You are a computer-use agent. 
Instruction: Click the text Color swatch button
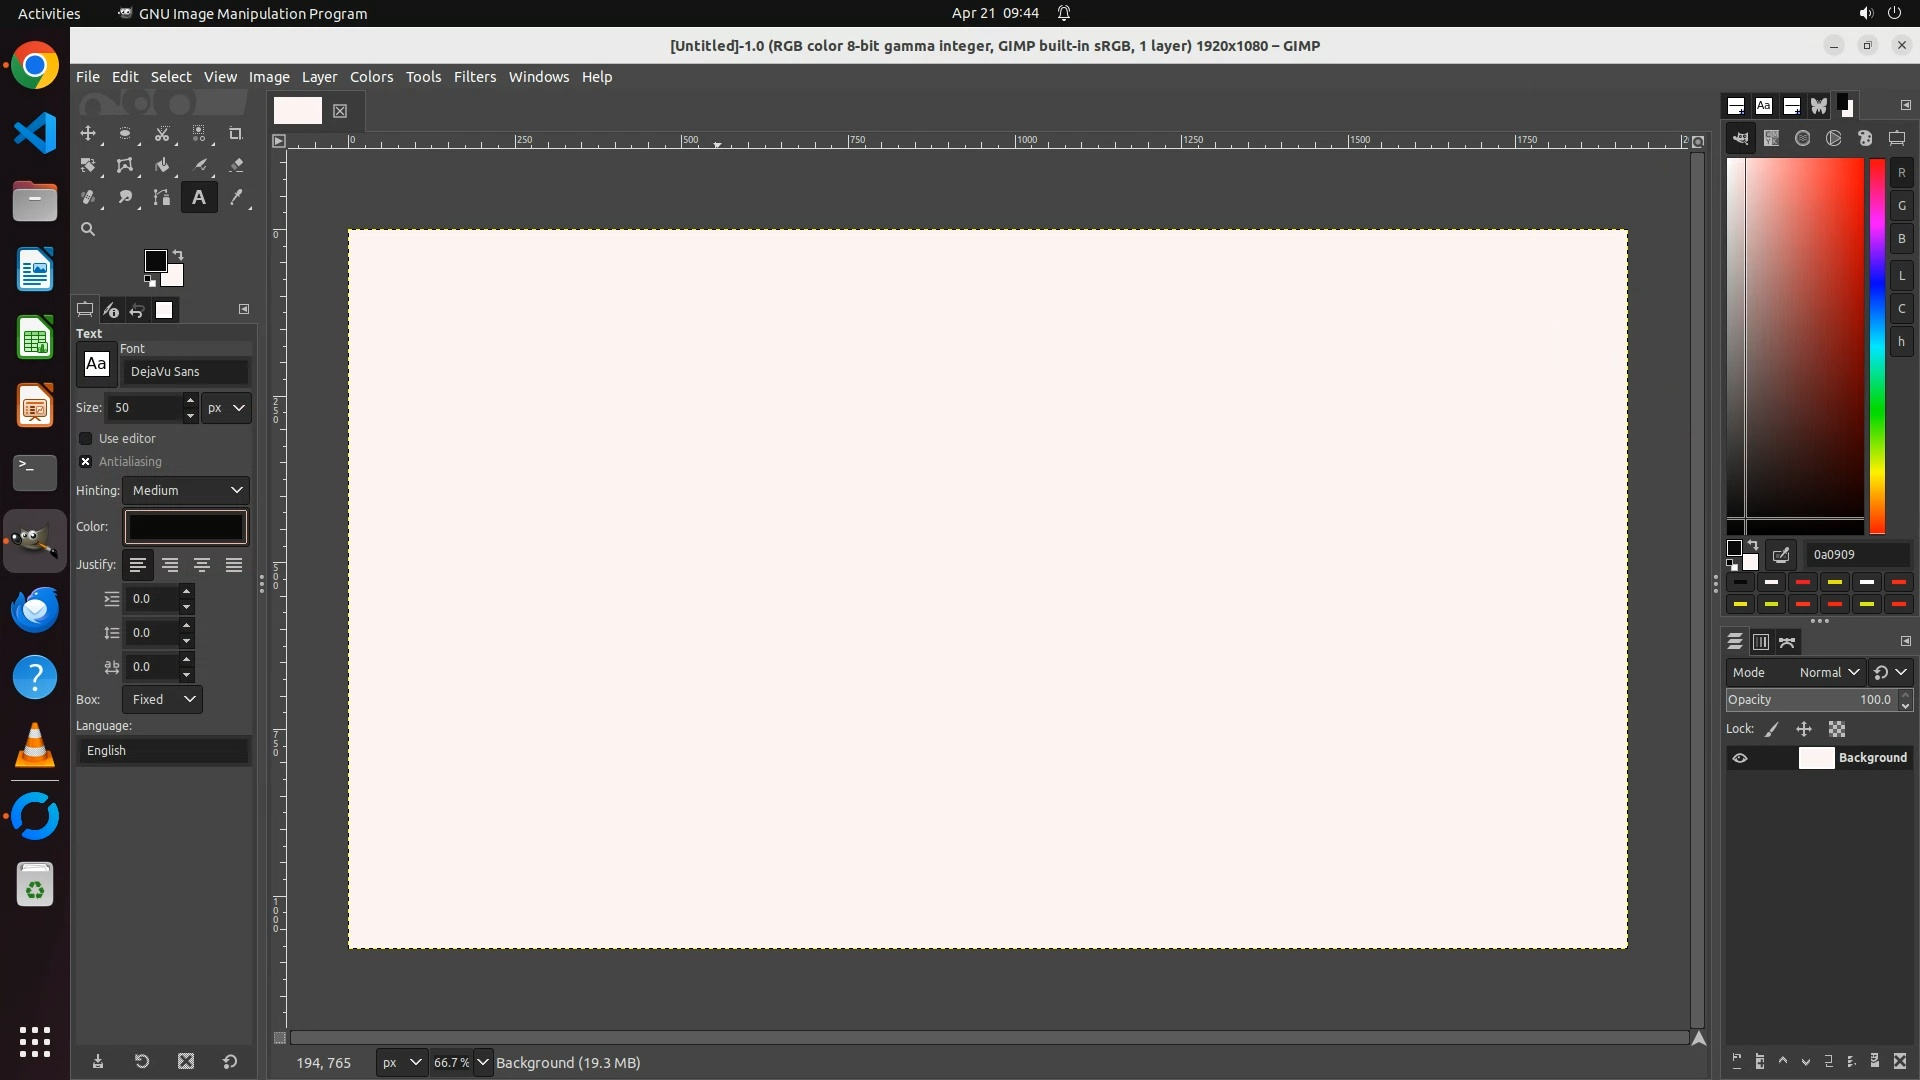tap(185, 527)
